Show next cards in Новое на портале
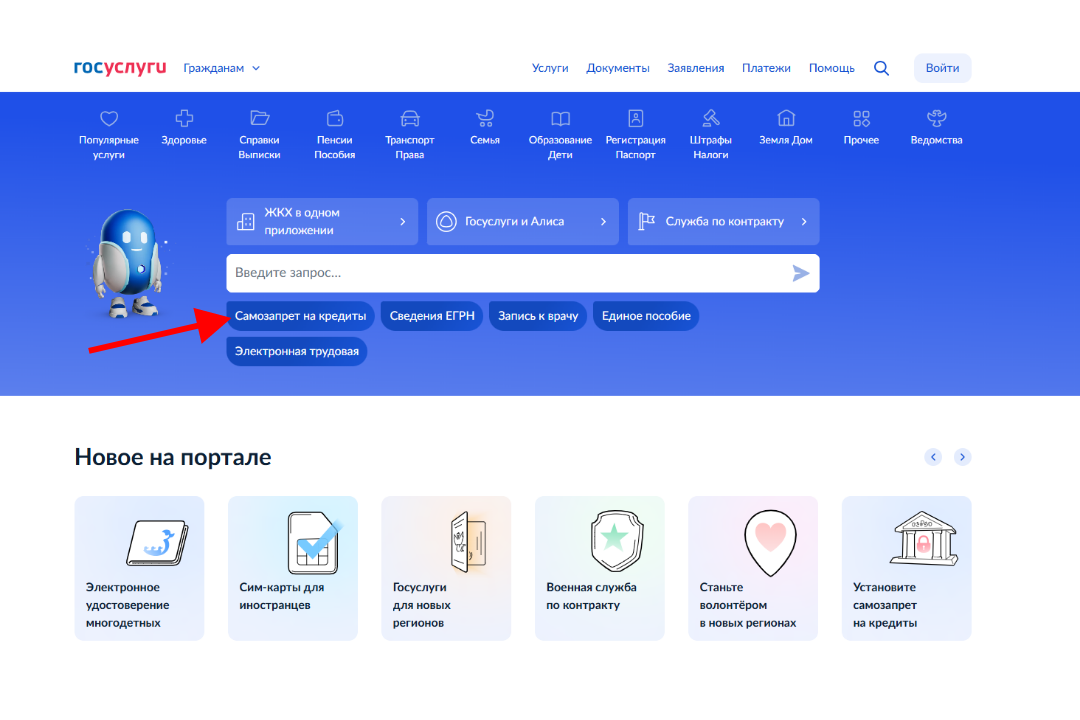Viewport: 1080px width, 720px height. click(x=962, y=457)
